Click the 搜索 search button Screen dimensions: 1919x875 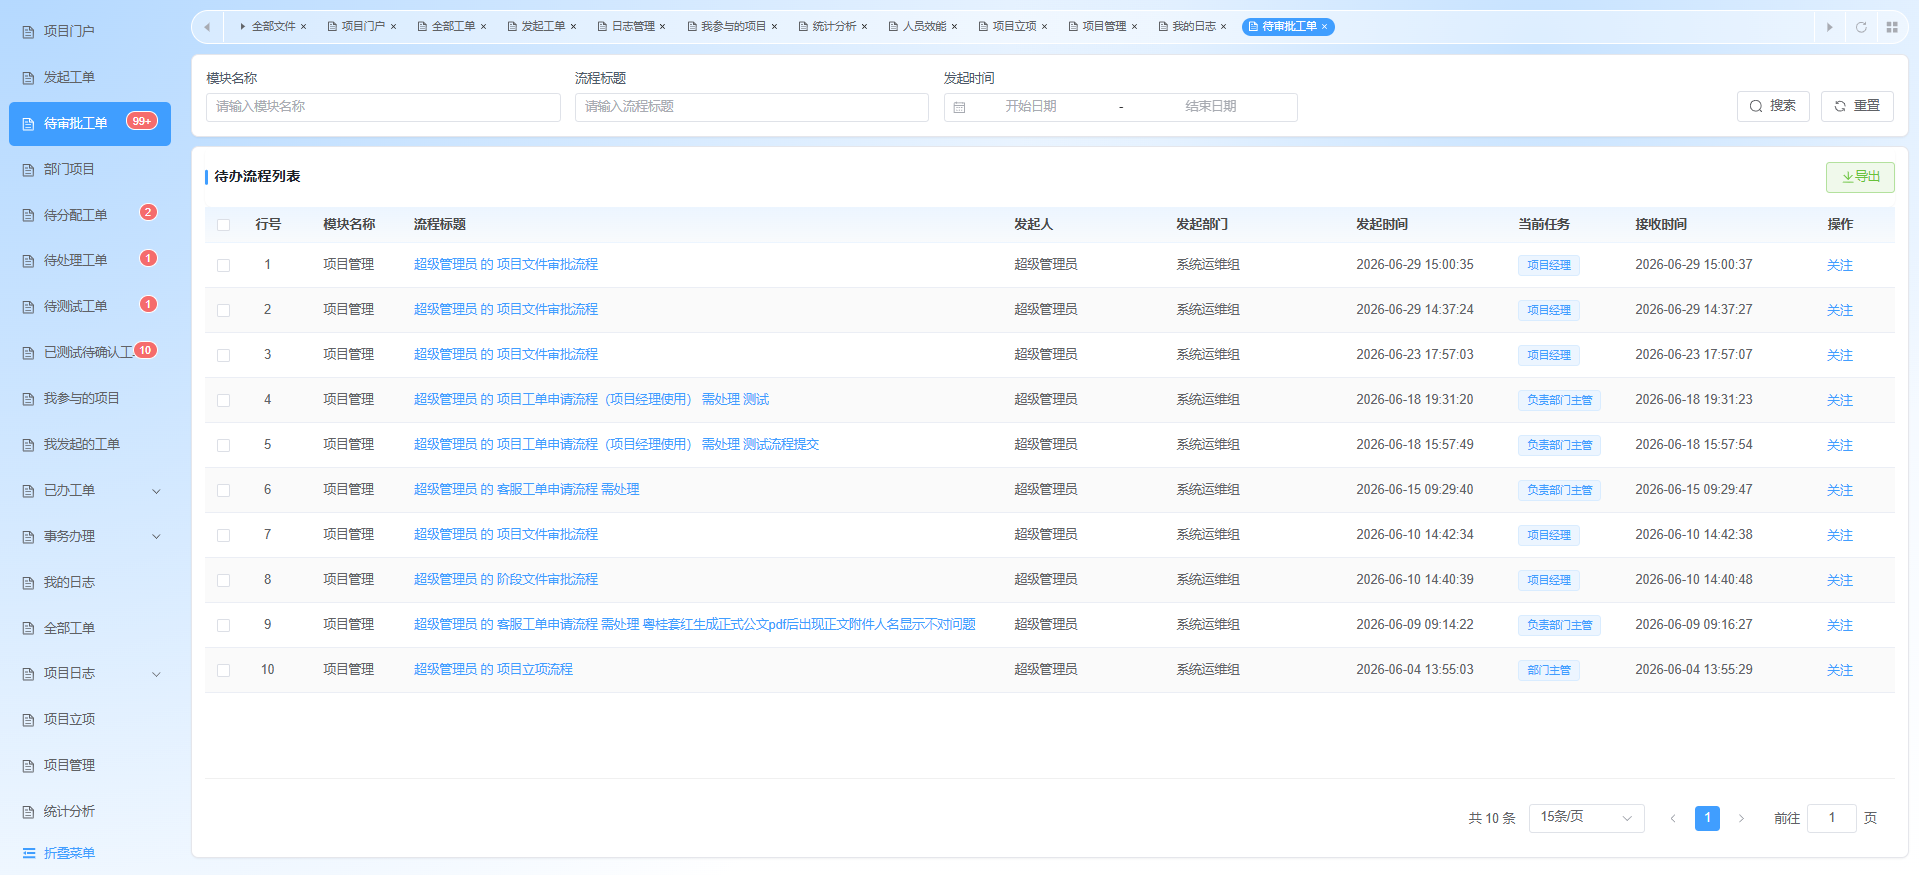[1773, 106]
